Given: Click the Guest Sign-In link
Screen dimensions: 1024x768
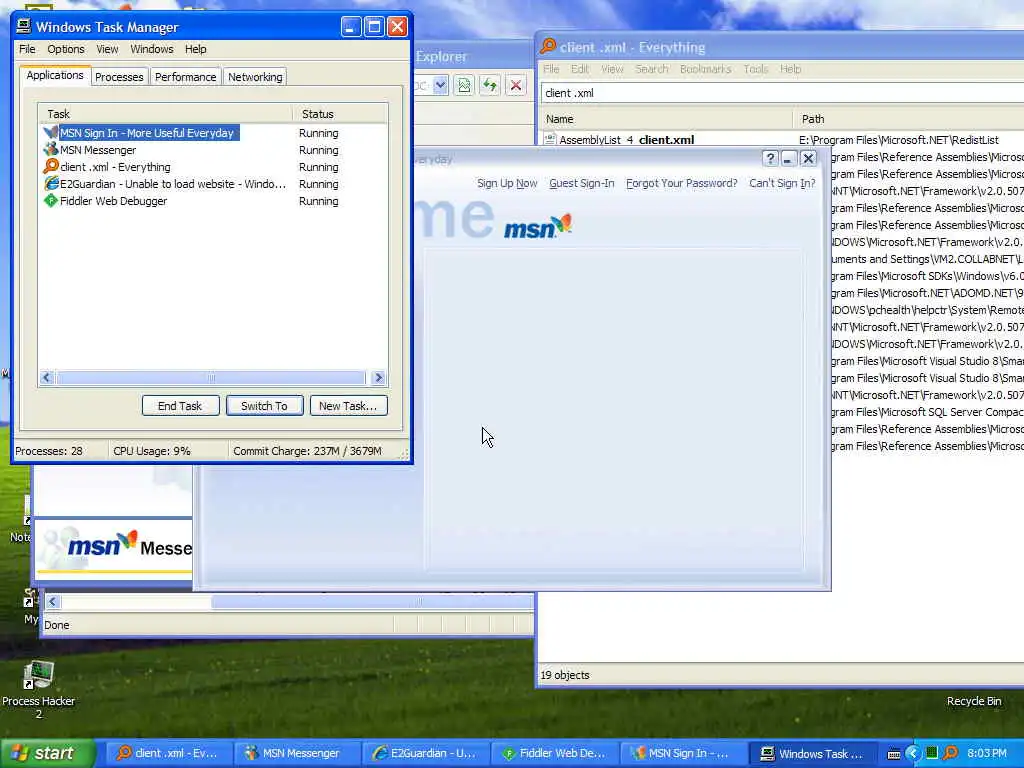Looking at the screenshot, I should click(582, 184).
